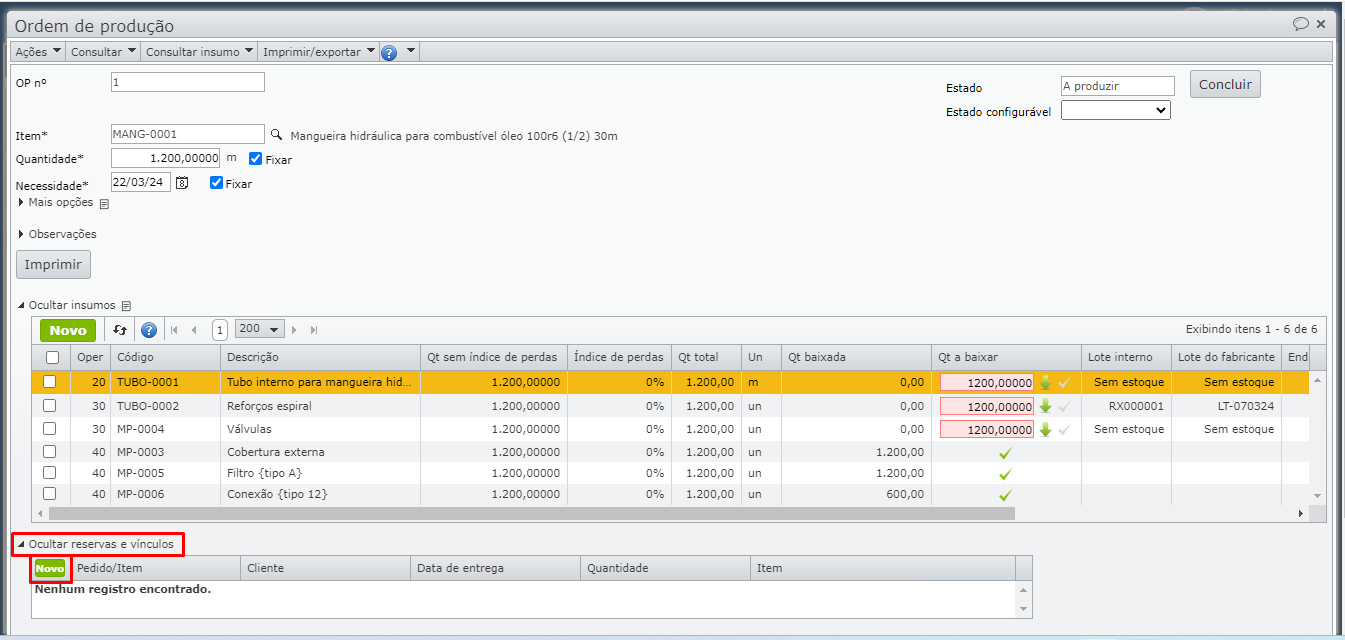Click green download arrow for TUBO-0001 row
Image resolution: width=1345 pixels, height=640 pixels.
tap(1045, 382)
